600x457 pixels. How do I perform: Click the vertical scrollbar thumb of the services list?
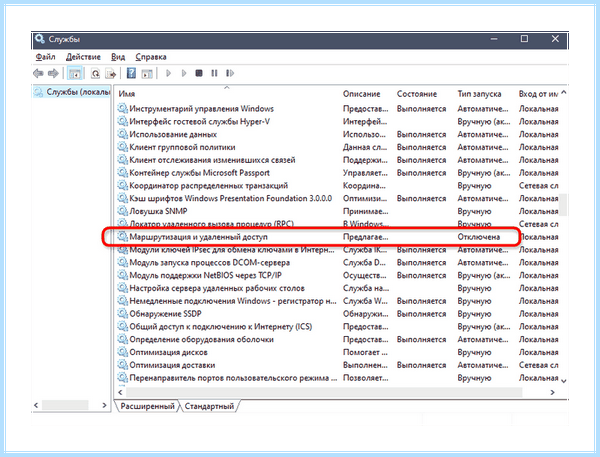pyautogui.click(x=564, y=205)
